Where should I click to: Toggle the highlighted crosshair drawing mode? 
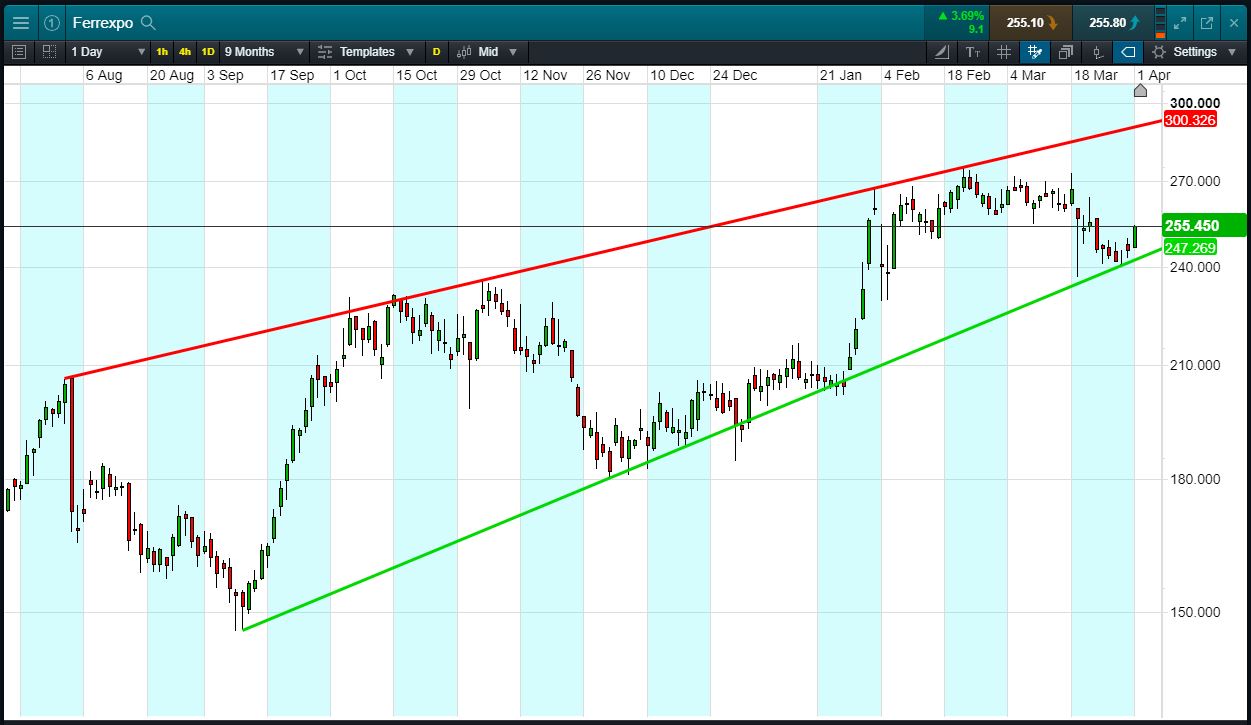point(1035,52)
